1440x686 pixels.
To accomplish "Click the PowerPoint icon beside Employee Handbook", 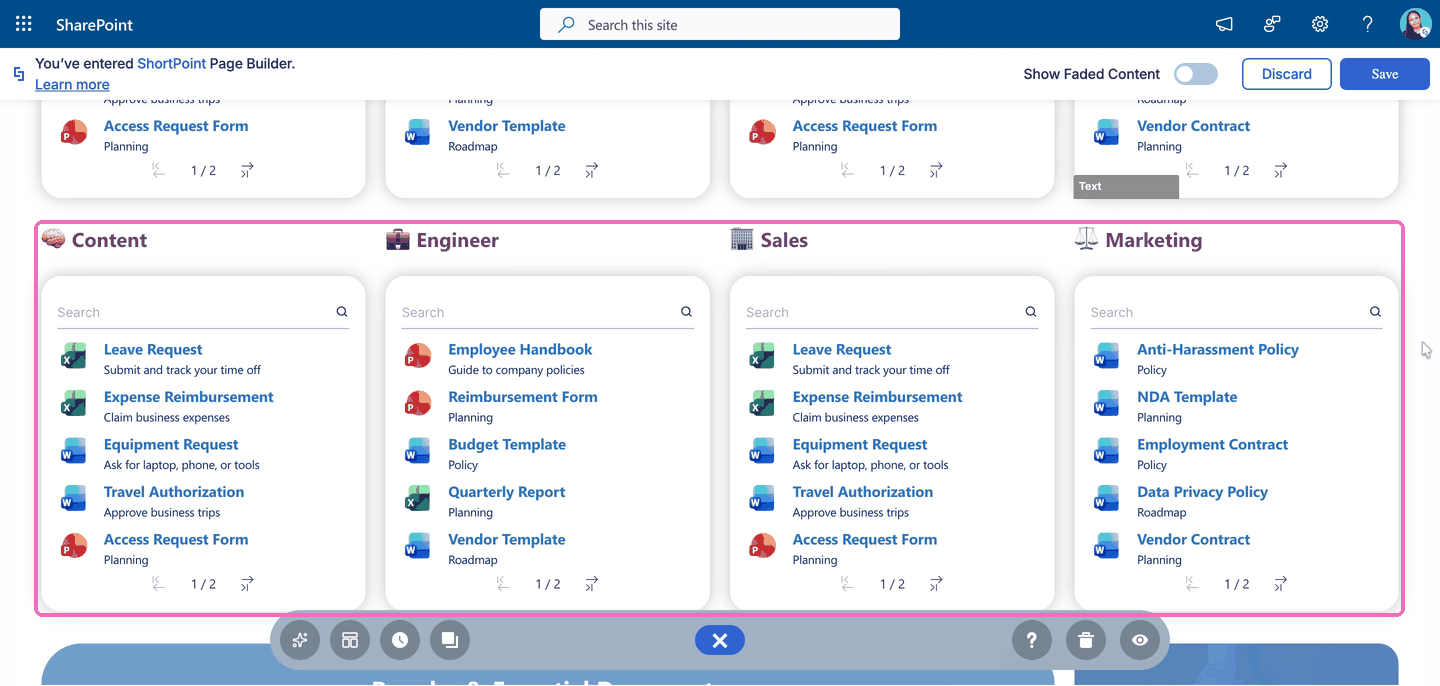I will [x=417, y=356].
